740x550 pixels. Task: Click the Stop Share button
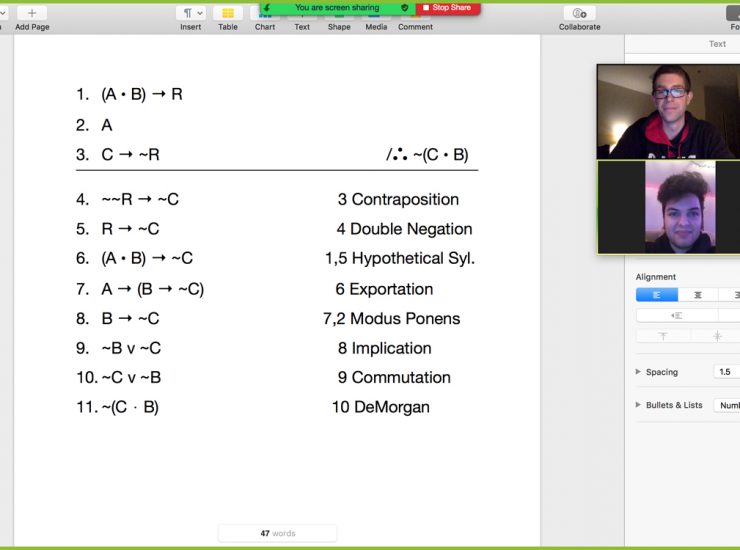(447, 8)
